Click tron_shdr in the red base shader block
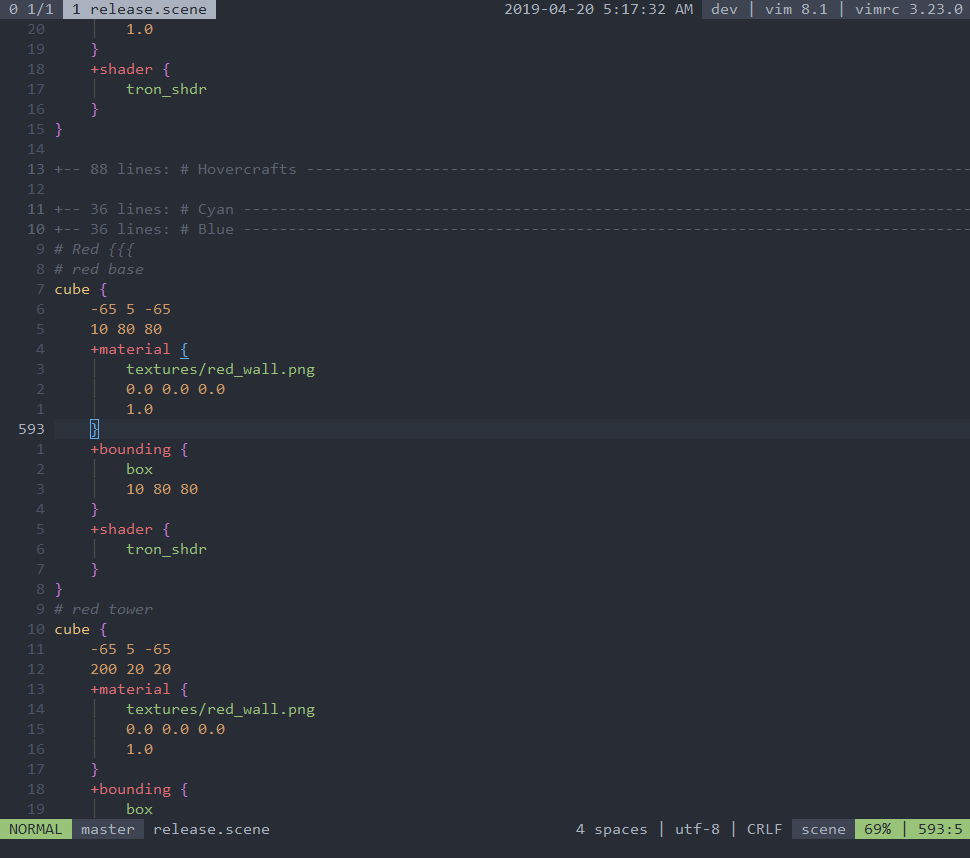Screen dimensions: 970x858 166,549
